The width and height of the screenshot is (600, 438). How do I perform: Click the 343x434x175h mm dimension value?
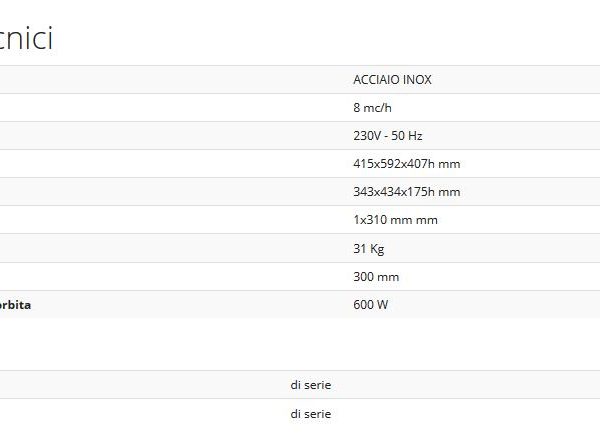click(x=407, y=192)
